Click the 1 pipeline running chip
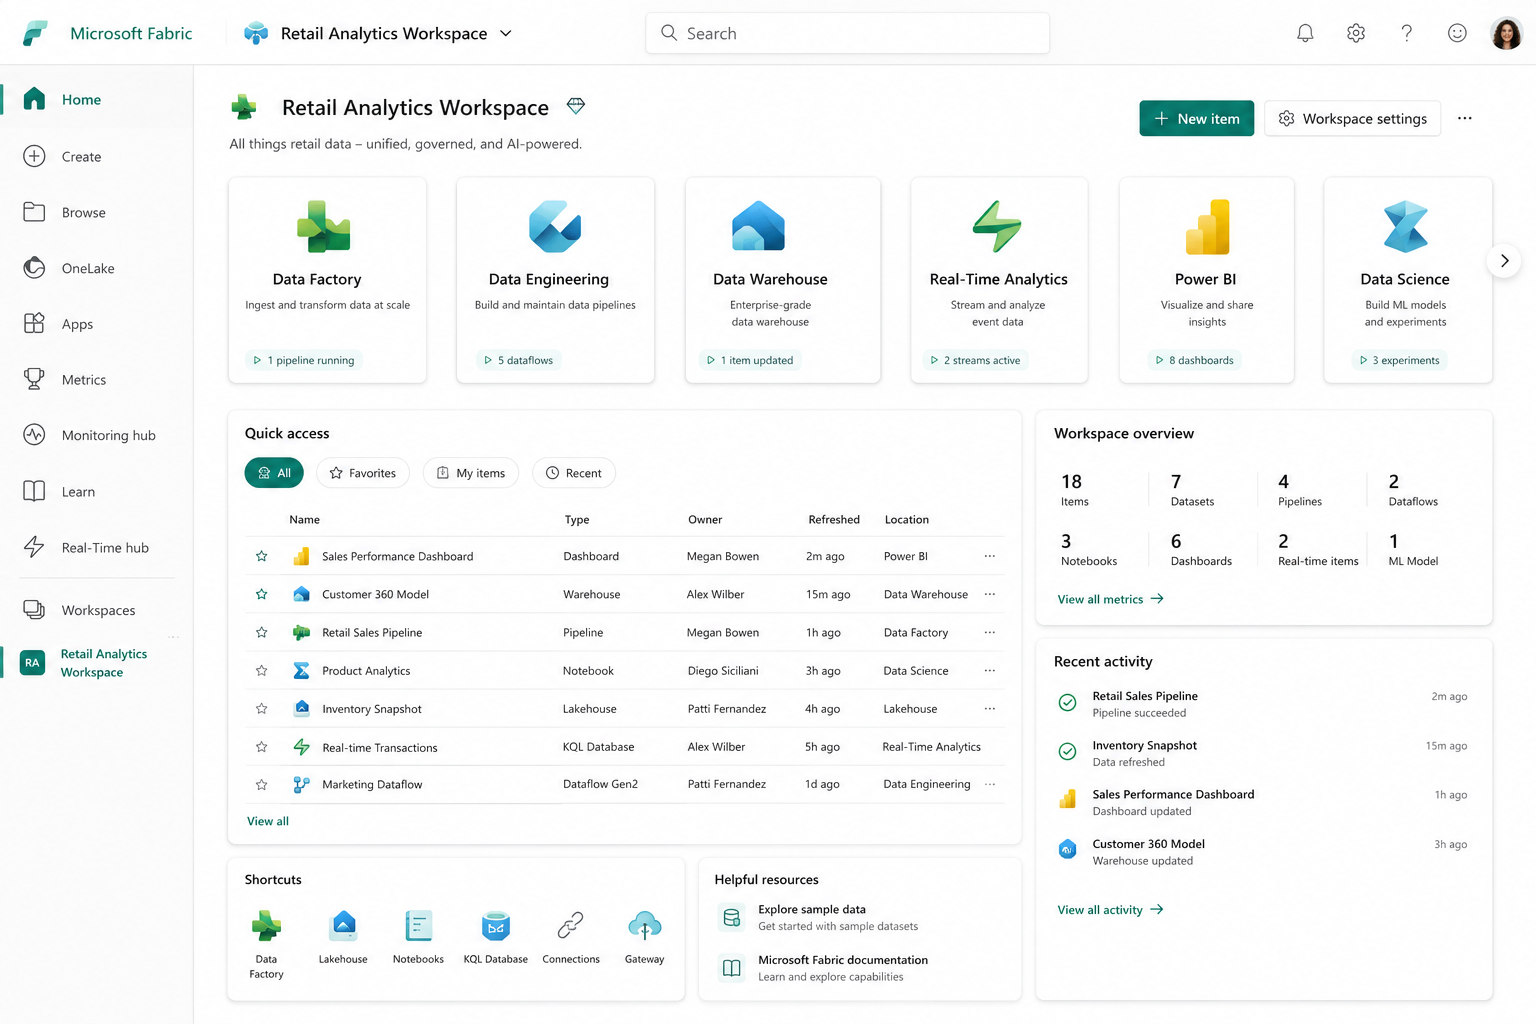The width and height of the screenshot is (1536, 1024). coord(304,360)
